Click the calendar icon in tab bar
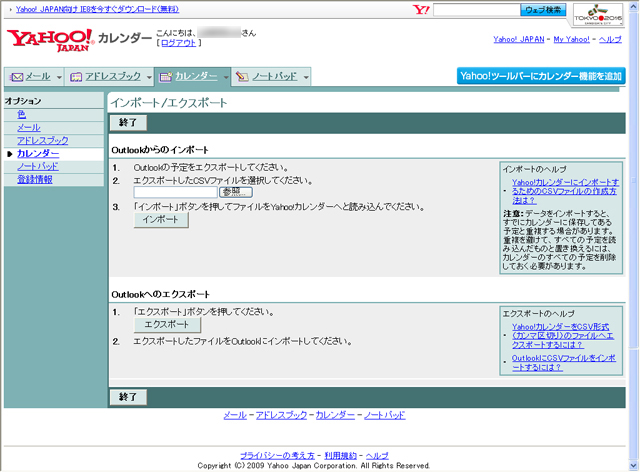This screenshot has width=640, height=472. pyautogui.click(x=165, y=77)
